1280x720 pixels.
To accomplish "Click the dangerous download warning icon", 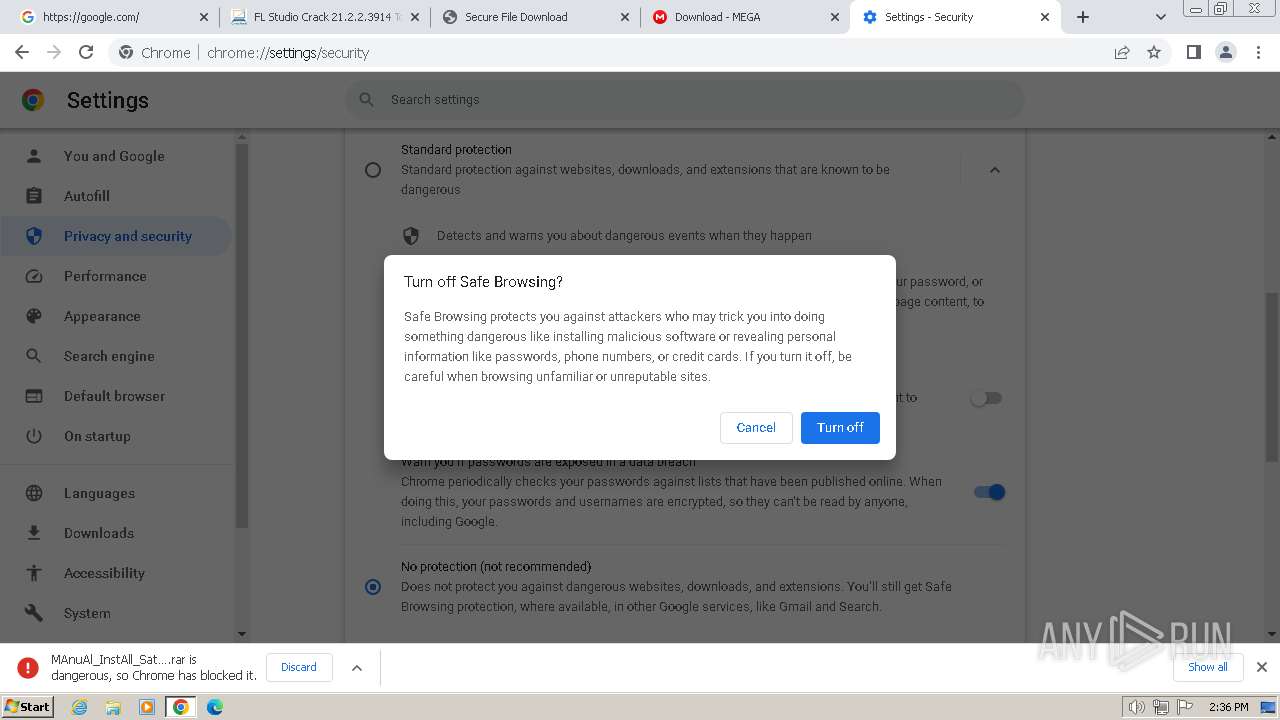I will pos(28,667).
